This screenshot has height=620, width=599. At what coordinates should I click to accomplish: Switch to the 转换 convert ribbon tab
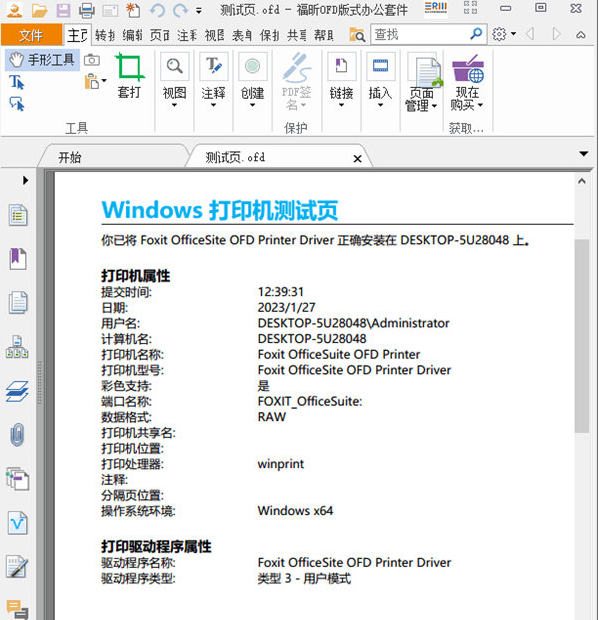point(105,35)
